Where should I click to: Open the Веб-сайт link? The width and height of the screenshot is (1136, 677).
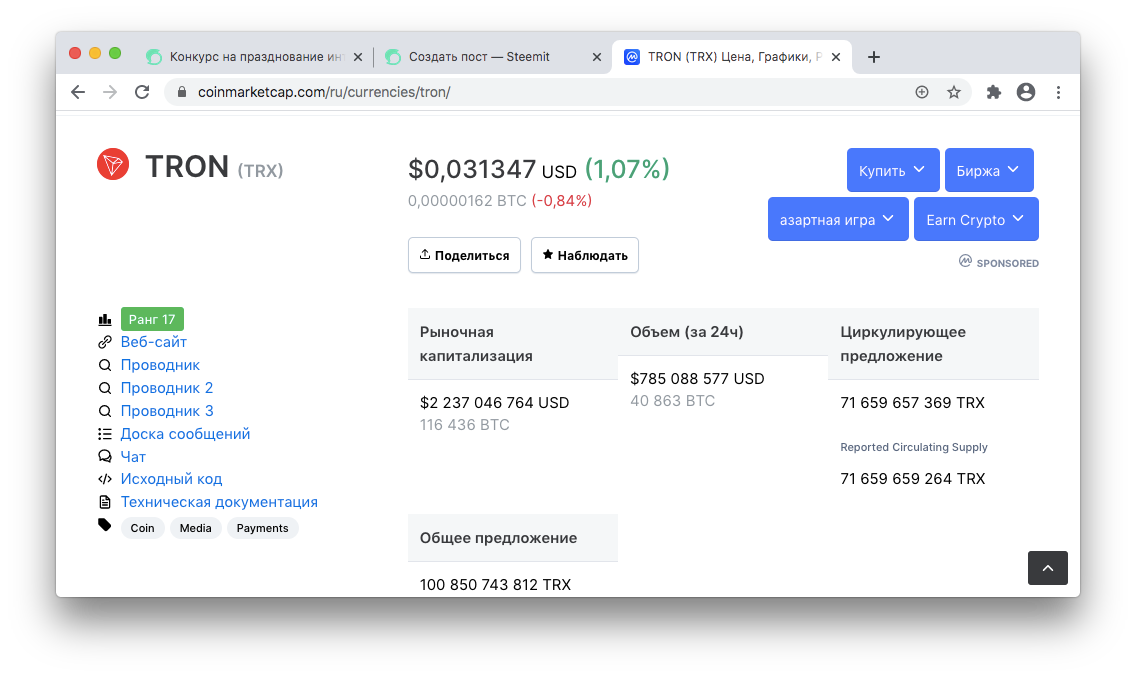tap(154, 342)
